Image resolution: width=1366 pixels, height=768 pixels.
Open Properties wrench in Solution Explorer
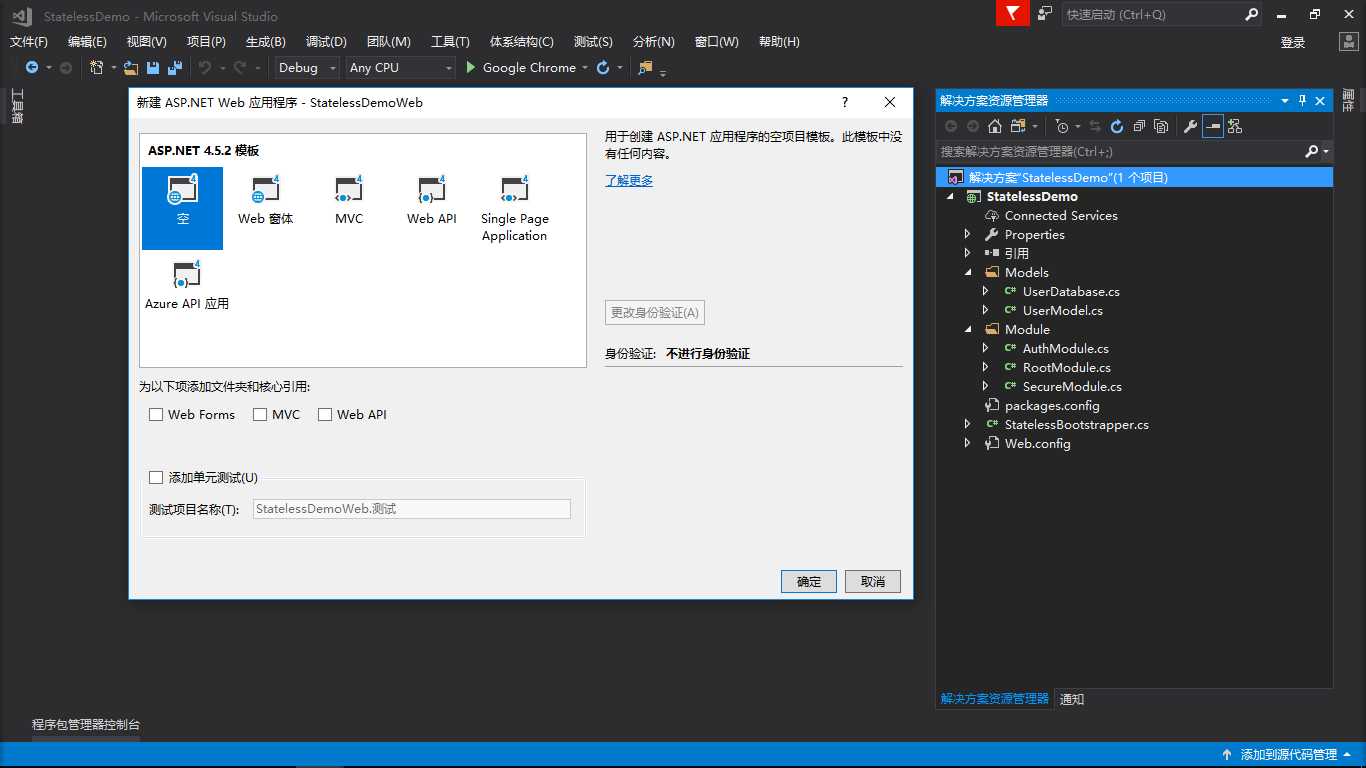[1190, 126]
